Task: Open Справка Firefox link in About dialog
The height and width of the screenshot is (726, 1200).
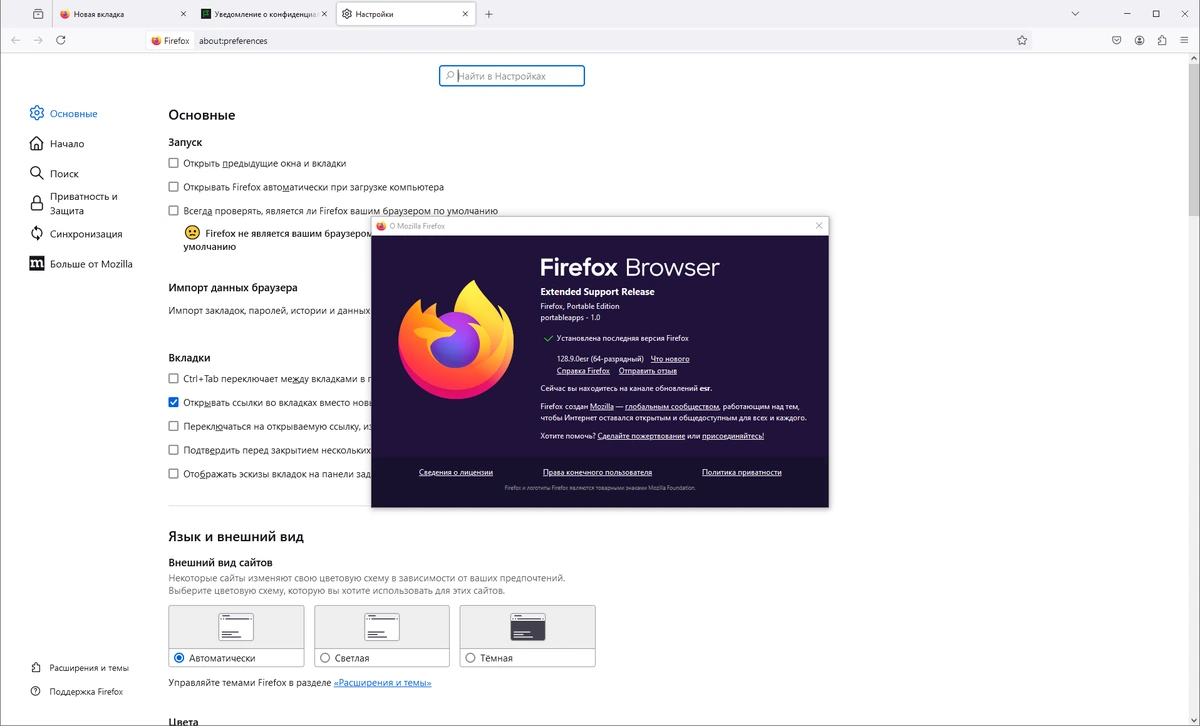Action: [583, 371]
